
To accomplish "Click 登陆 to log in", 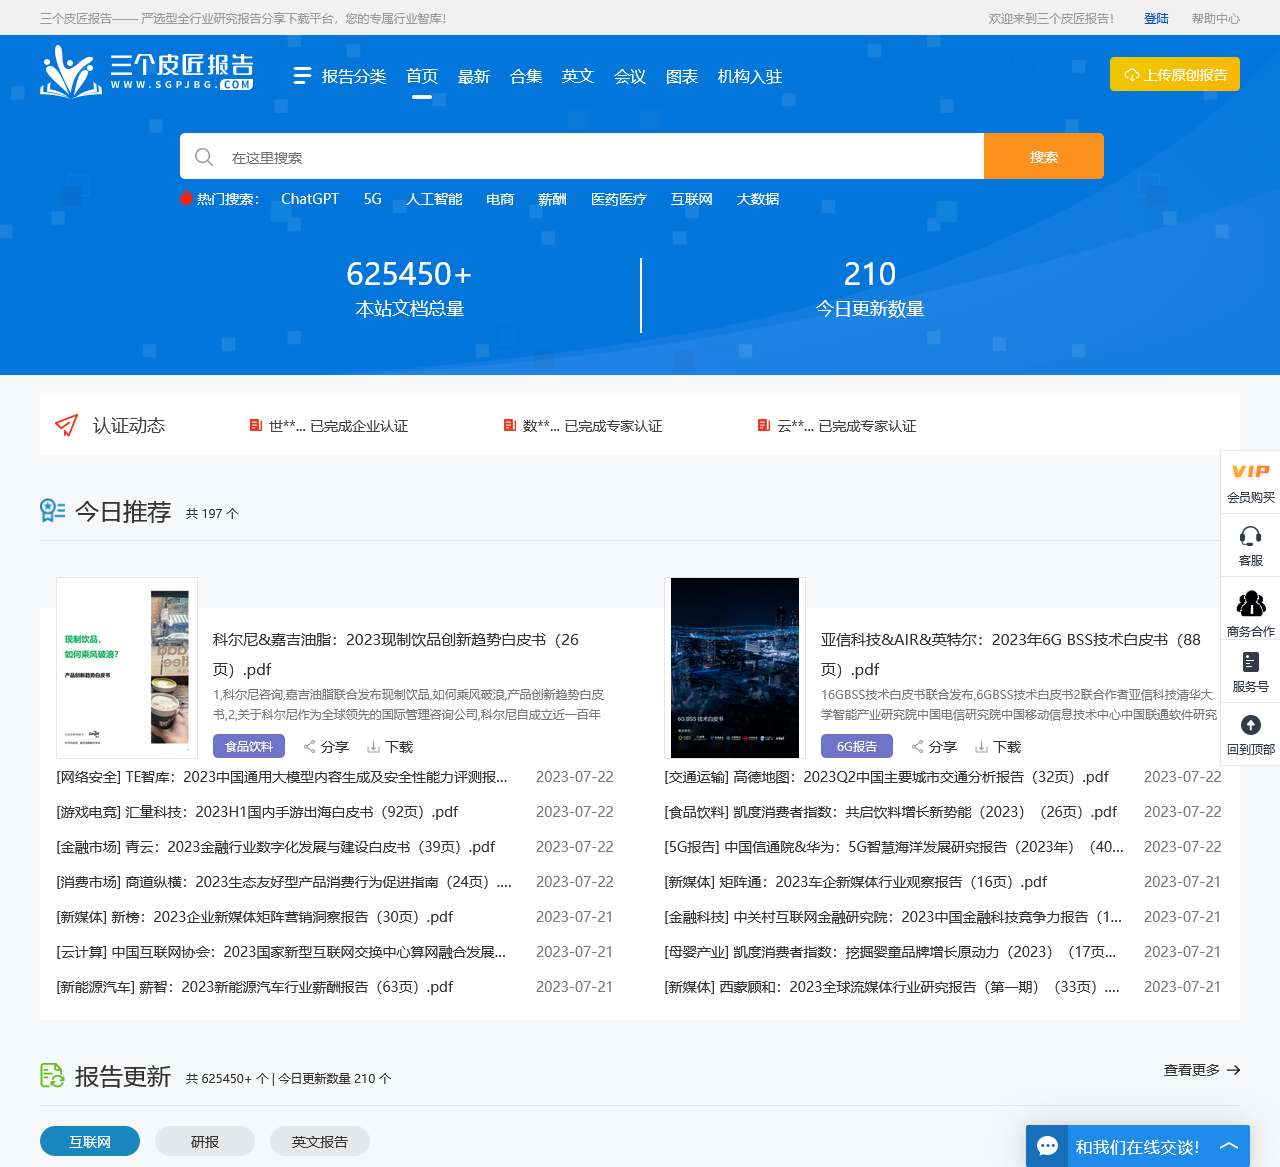I will [x=1156, y=18].
